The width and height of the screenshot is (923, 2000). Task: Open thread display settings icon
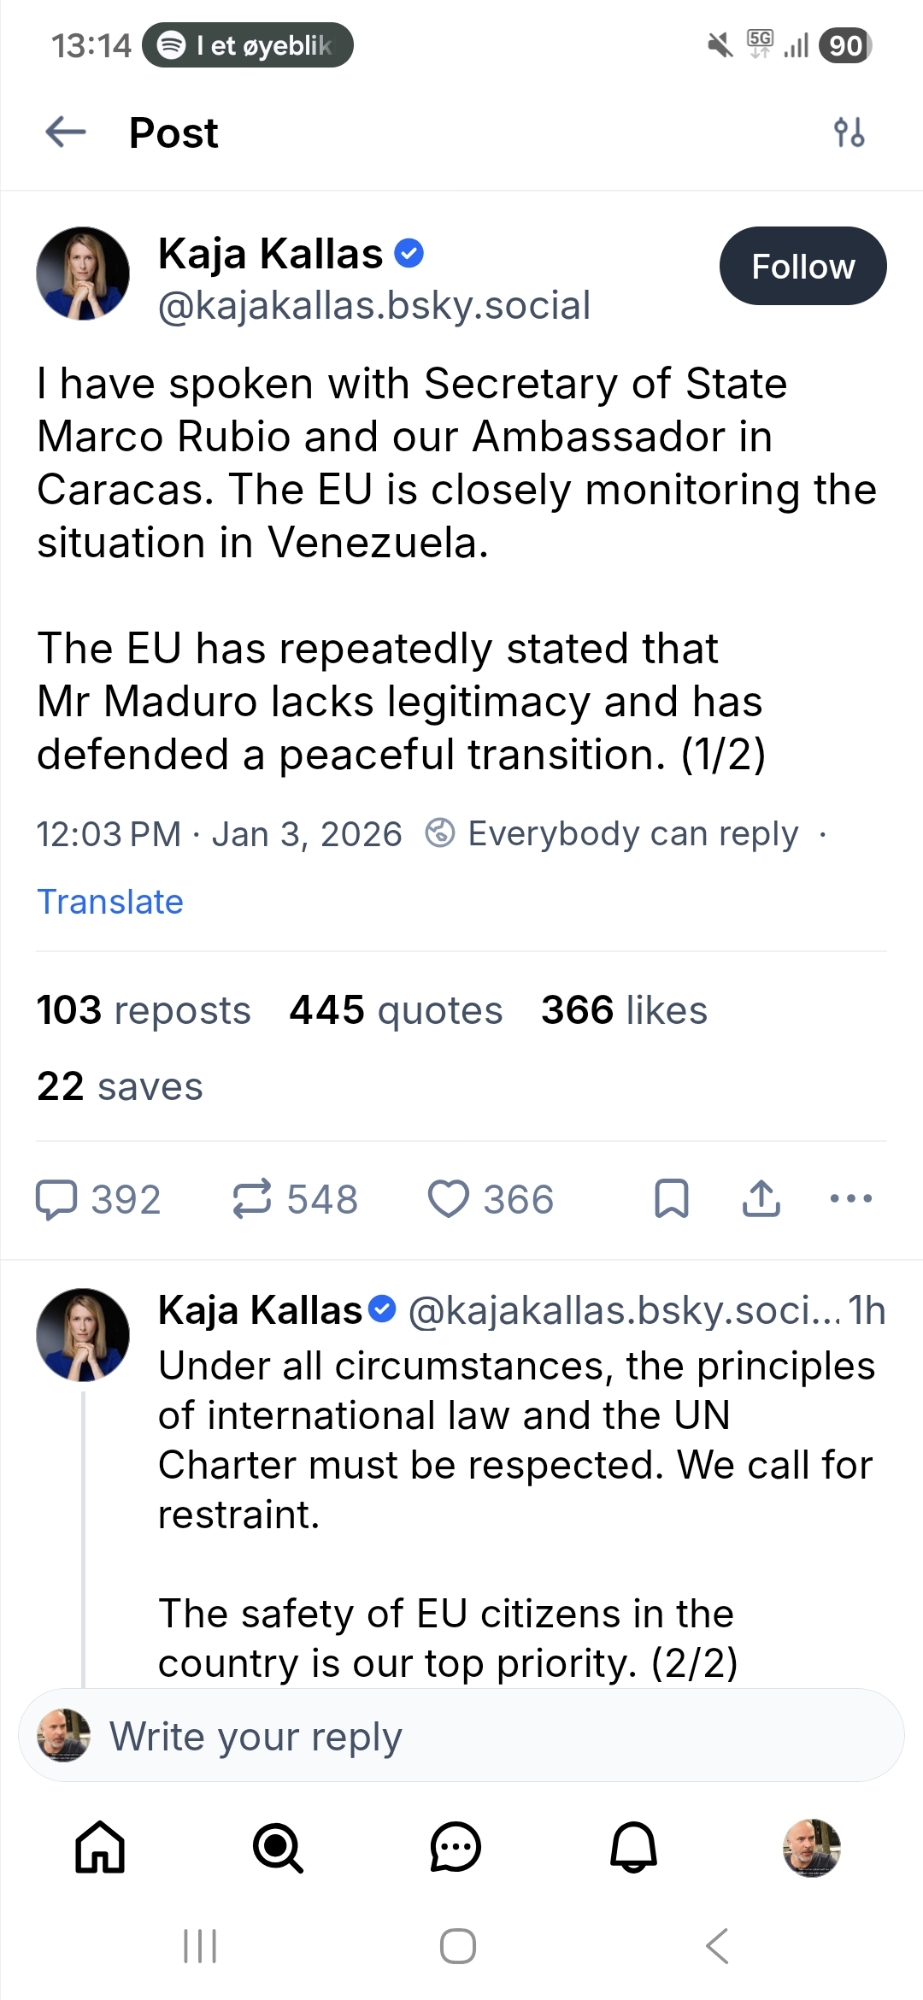click(x=849, y=132)
